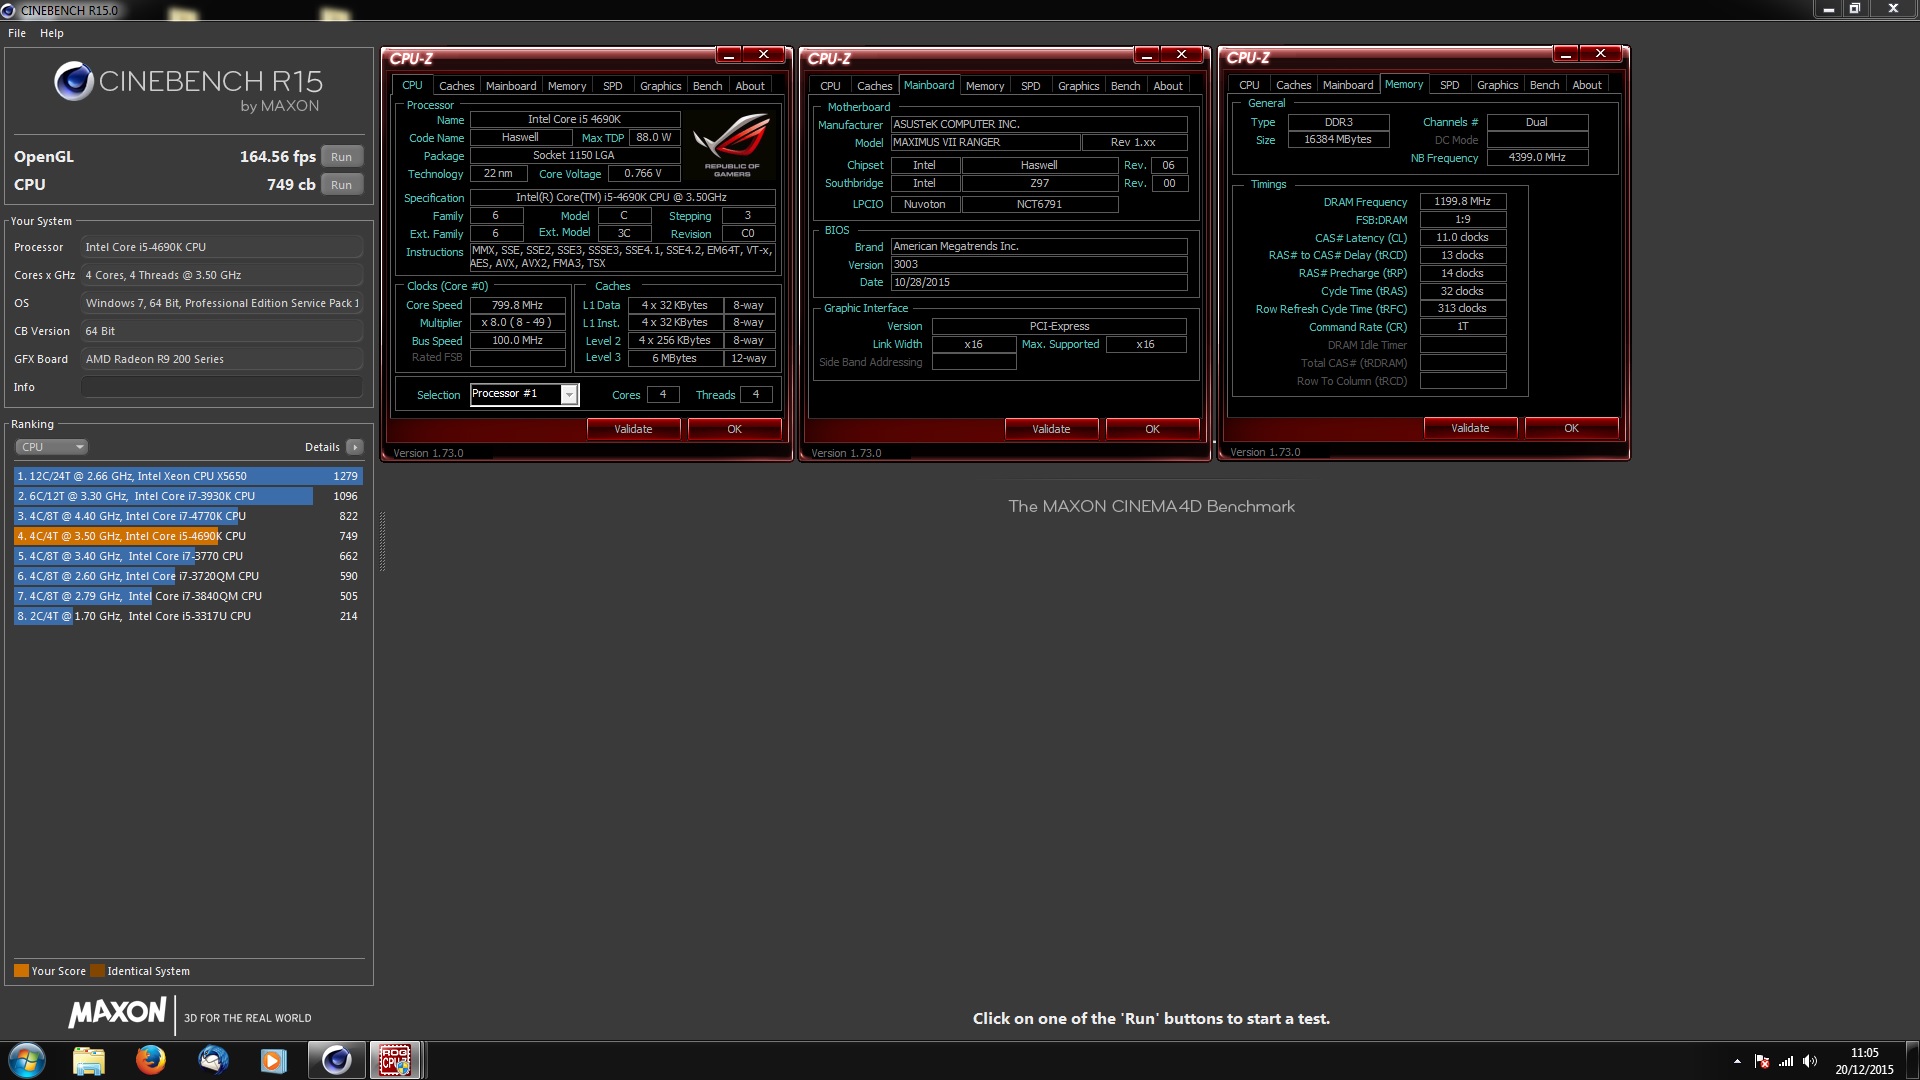Image resolution: width=1920 pixels, height=1080 pixels.
Task: Open Graphics tab in first CPU-Z window
Action: 660,86
